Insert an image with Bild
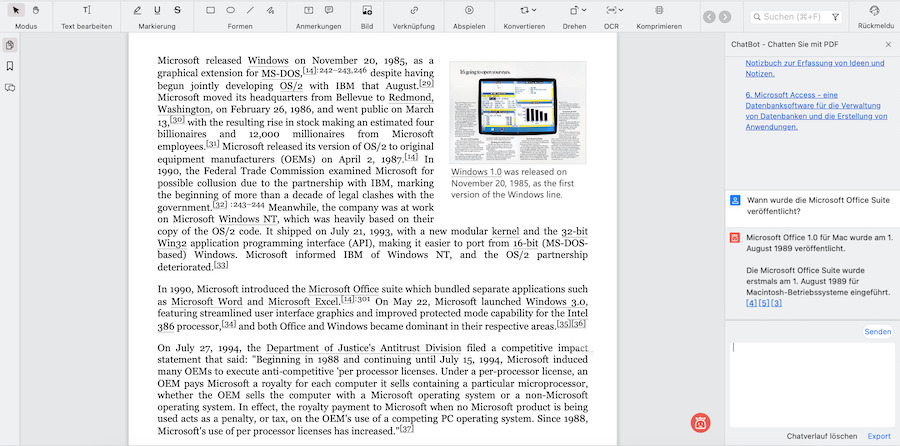The image size is (900, 446). [x=367, y=10]
